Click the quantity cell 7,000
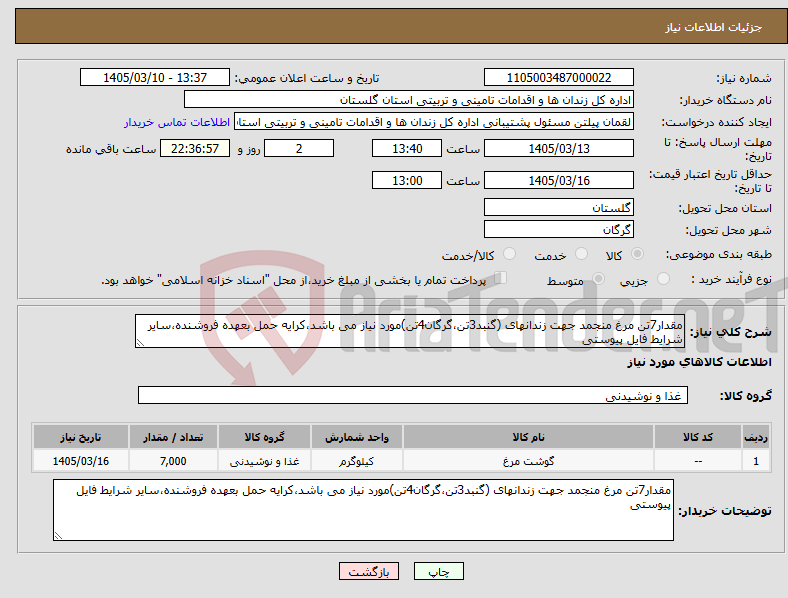 click(173, 461)
